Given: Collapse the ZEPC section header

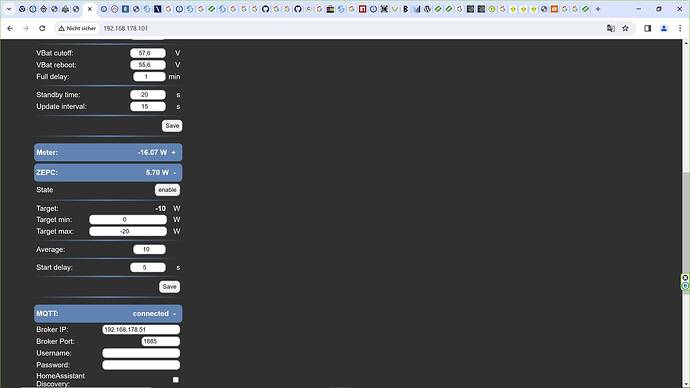Looking at the screenshot, I should pyautogui.click(x=108, y=172).
